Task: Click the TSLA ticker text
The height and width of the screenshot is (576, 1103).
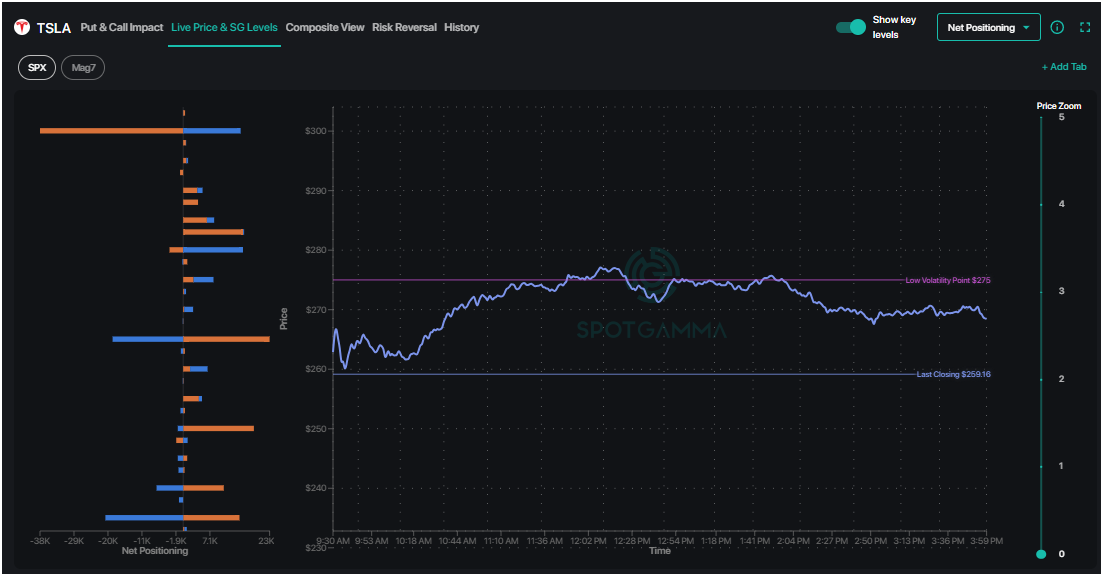Action: pyautogui.click(x=53, y=28)
